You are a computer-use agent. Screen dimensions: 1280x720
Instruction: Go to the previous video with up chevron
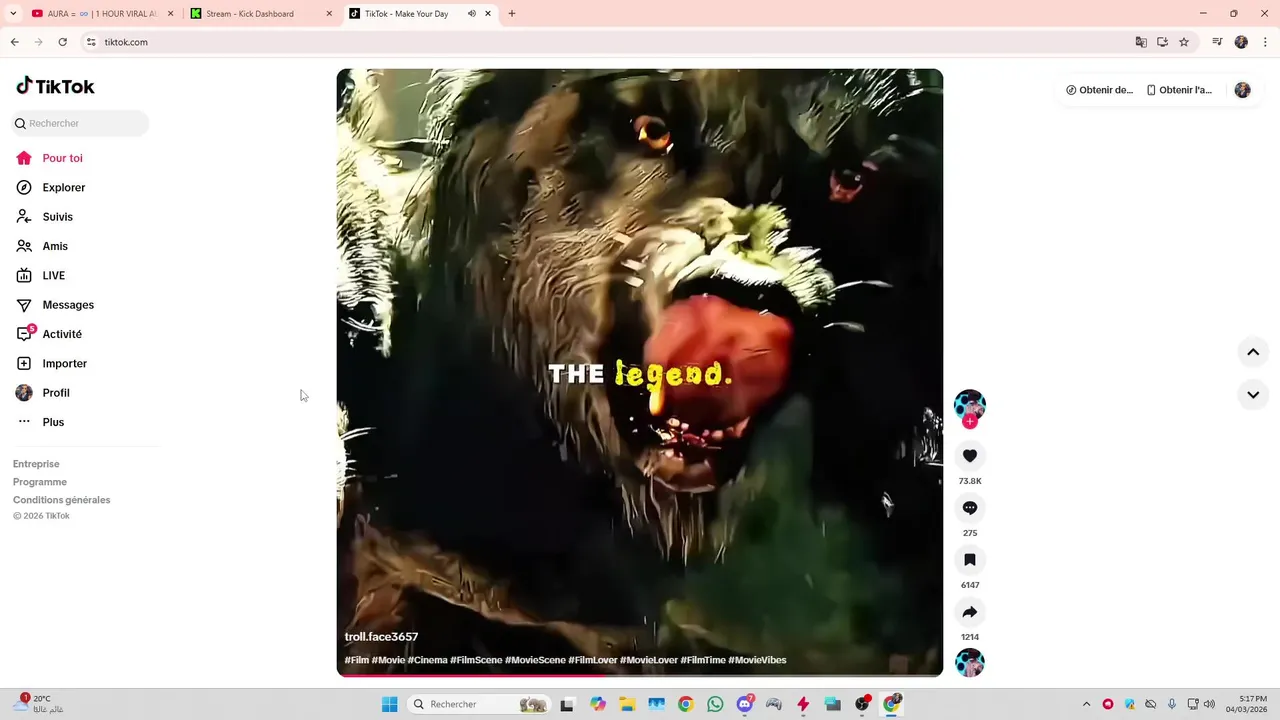pyautogui.click(x=1253, y=352)
